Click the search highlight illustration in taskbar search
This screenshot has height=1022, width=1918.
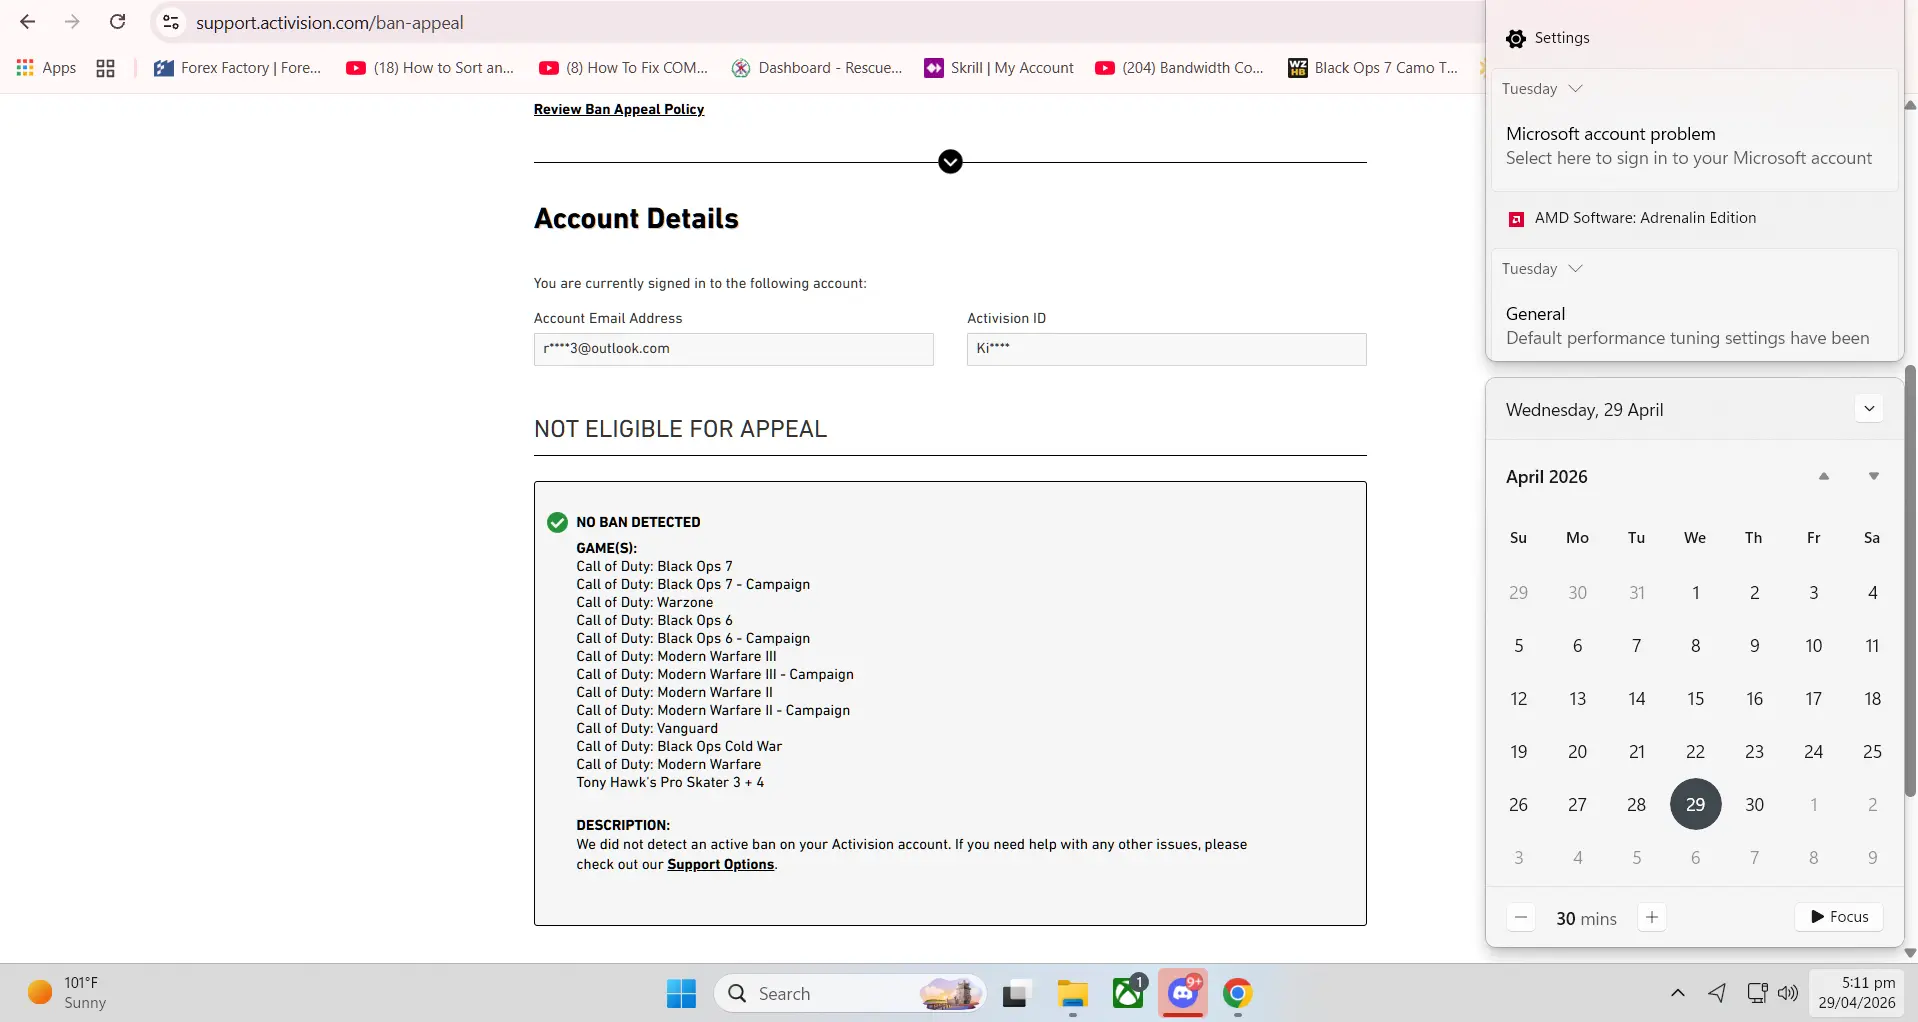point(950,993)
